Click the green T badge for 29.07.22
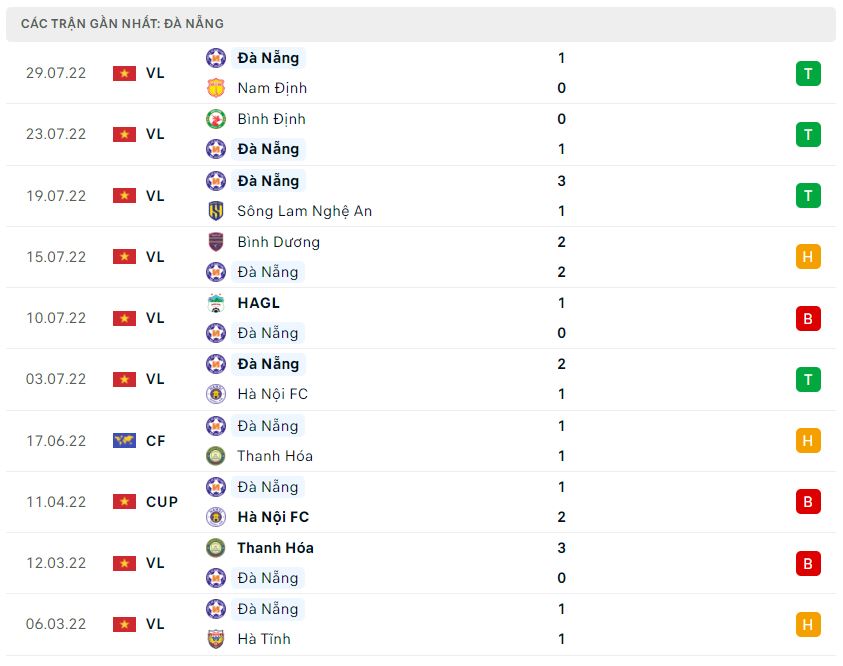 click(x=808, y=73)
